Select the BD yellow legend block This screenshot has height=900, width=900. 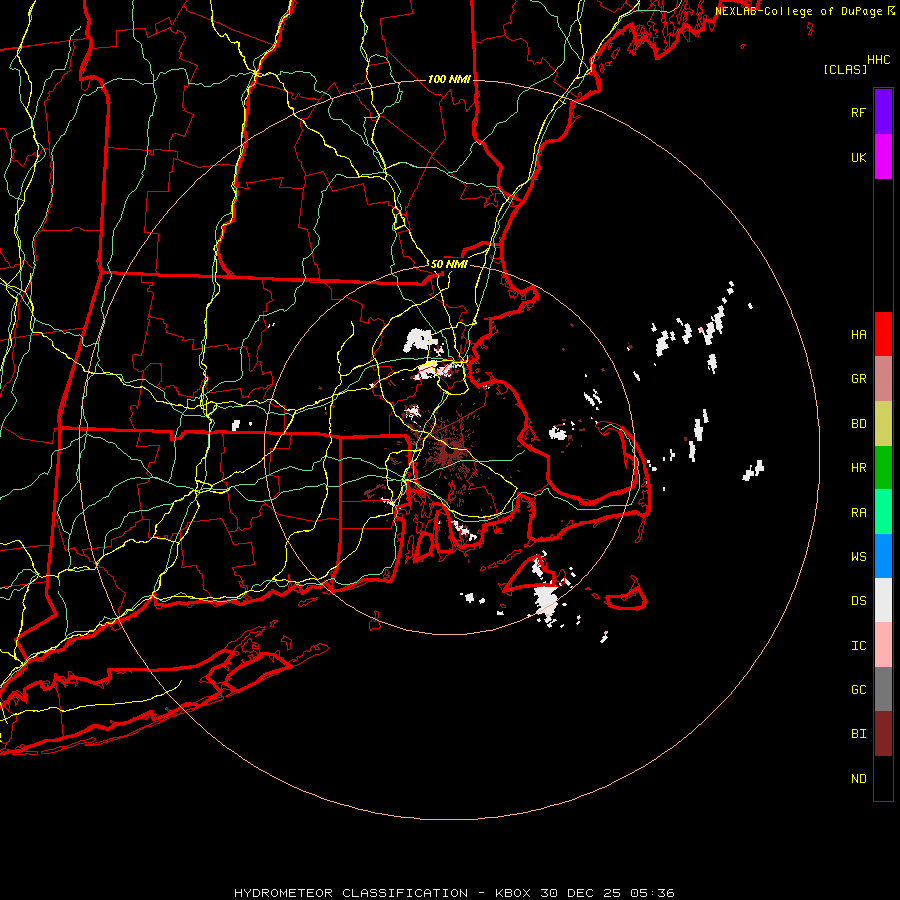coord(883,423)
